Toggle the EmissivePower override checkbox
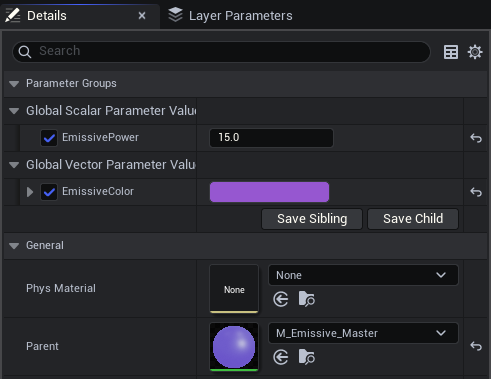Screen dimensions: 491x379 point(49,138)
